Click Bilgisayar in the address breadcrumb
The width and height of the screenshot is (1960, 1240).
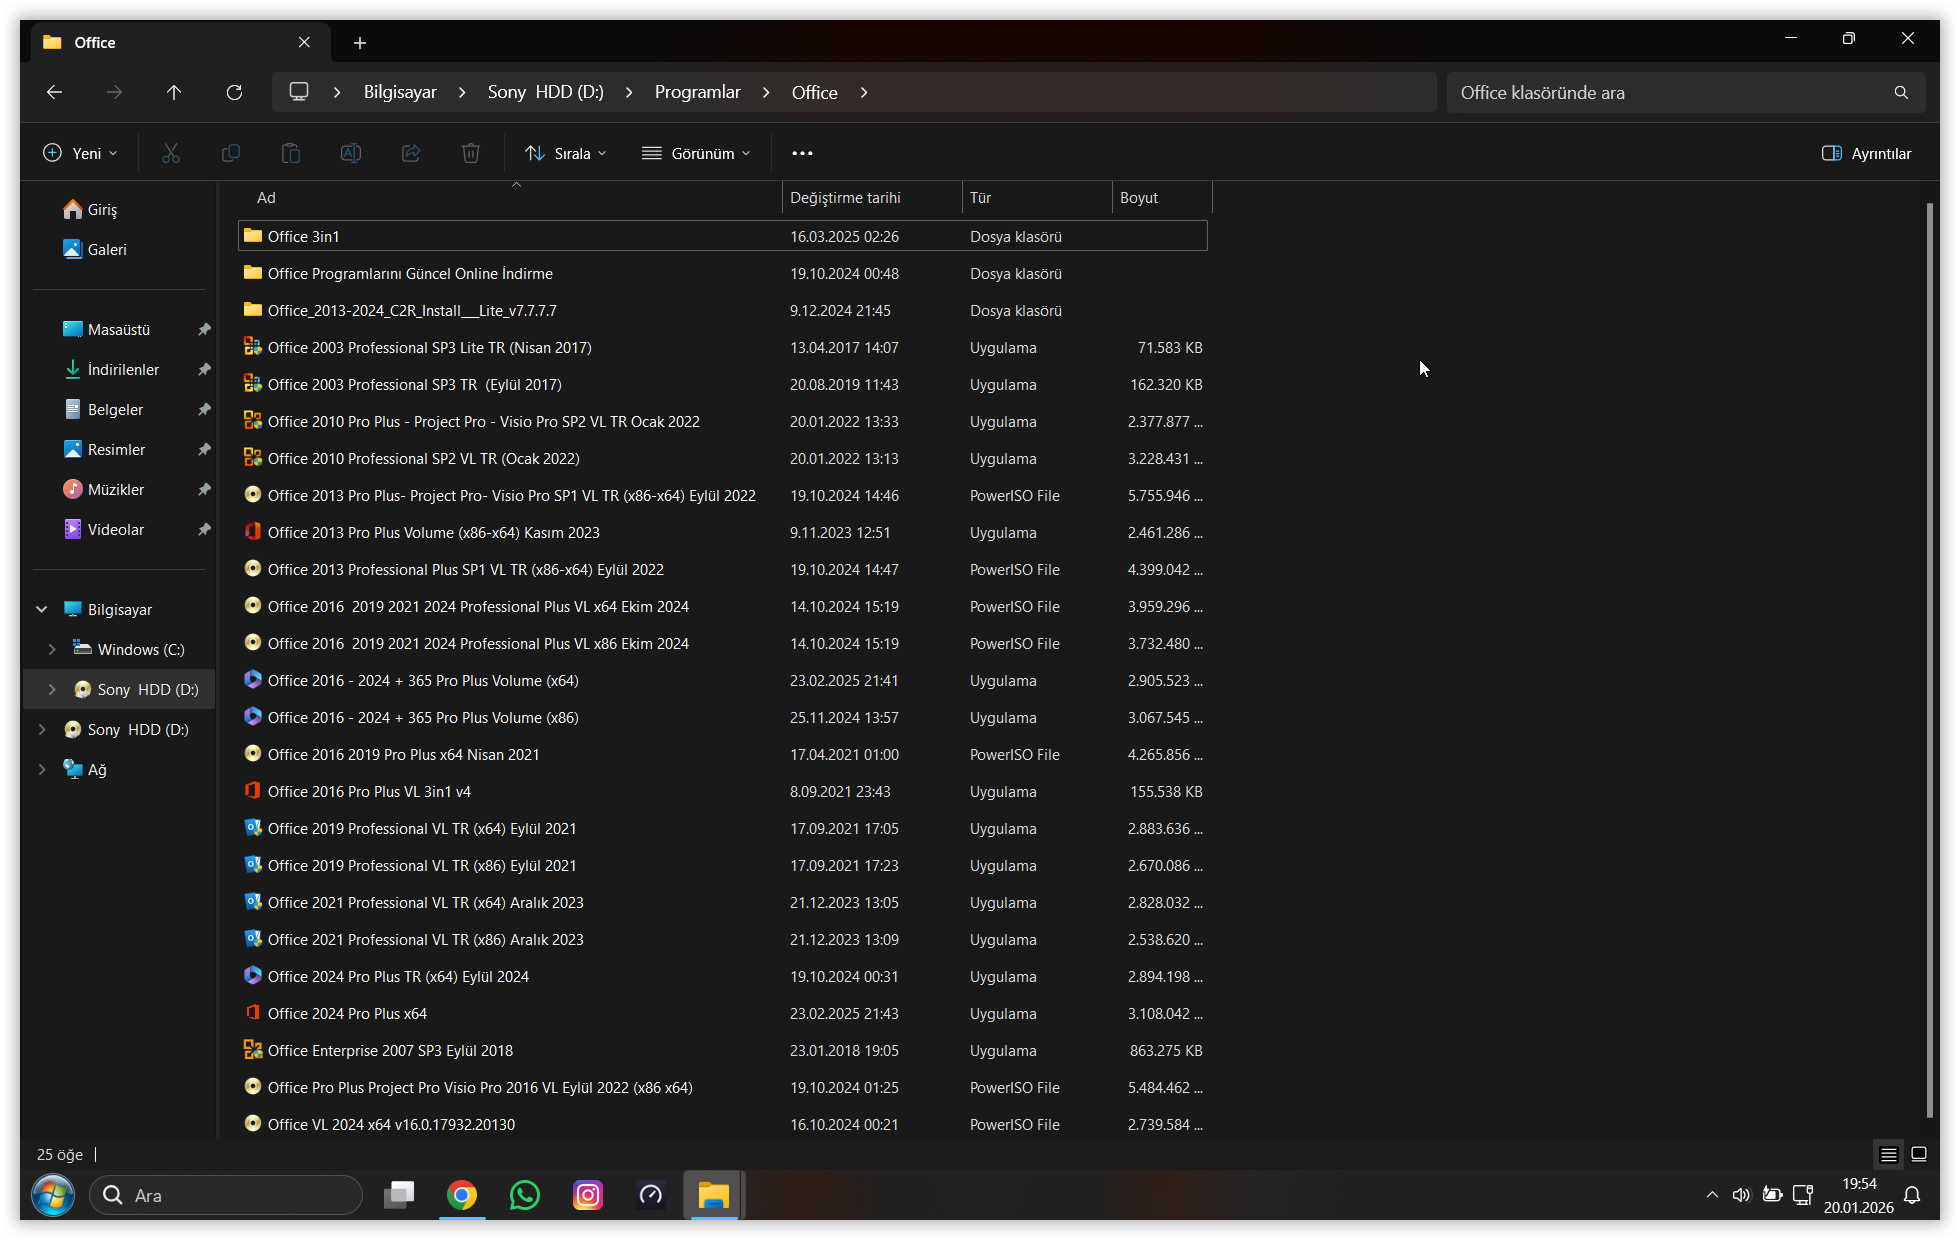pyautogui.click(x=400, y=92)
